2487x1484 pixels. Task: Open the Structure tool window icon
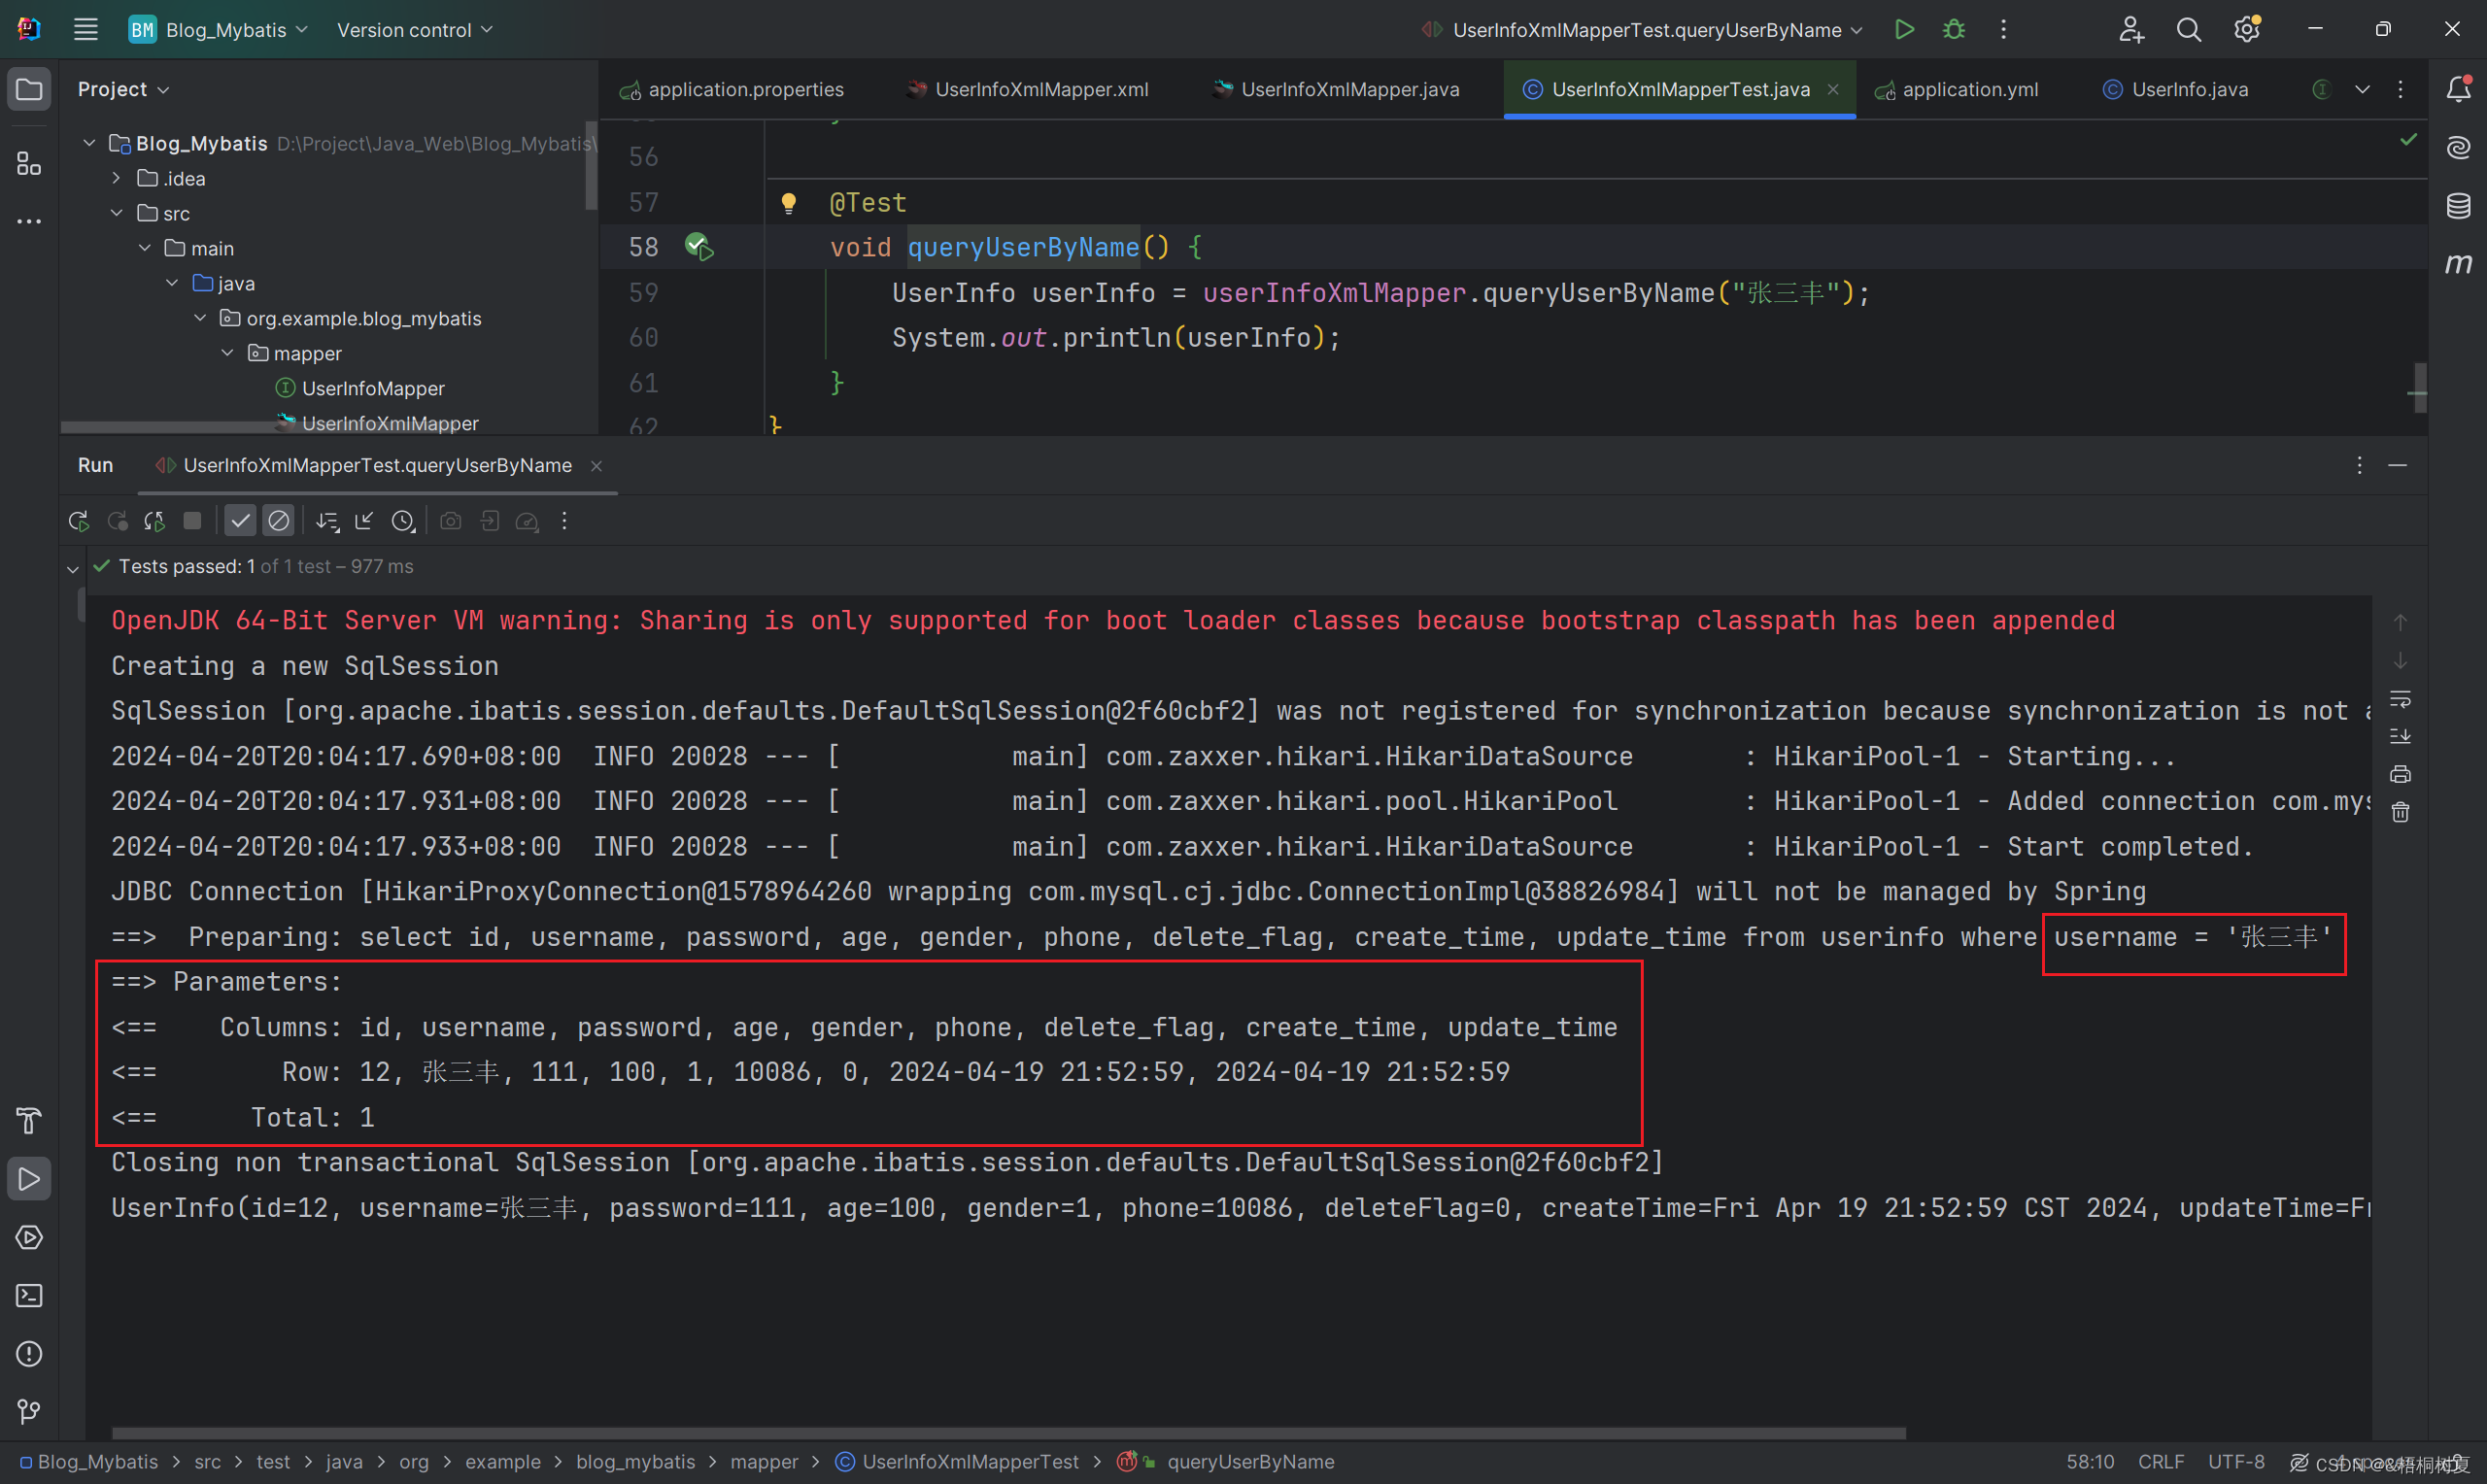coord(29,163)
